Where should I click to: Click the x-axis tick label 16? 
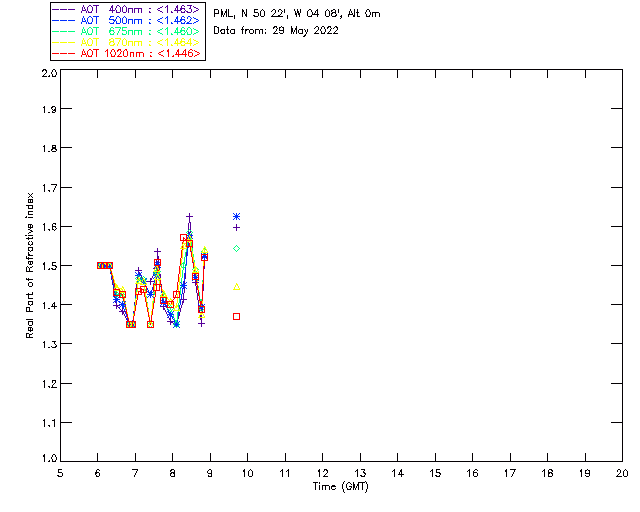[473, 473]
